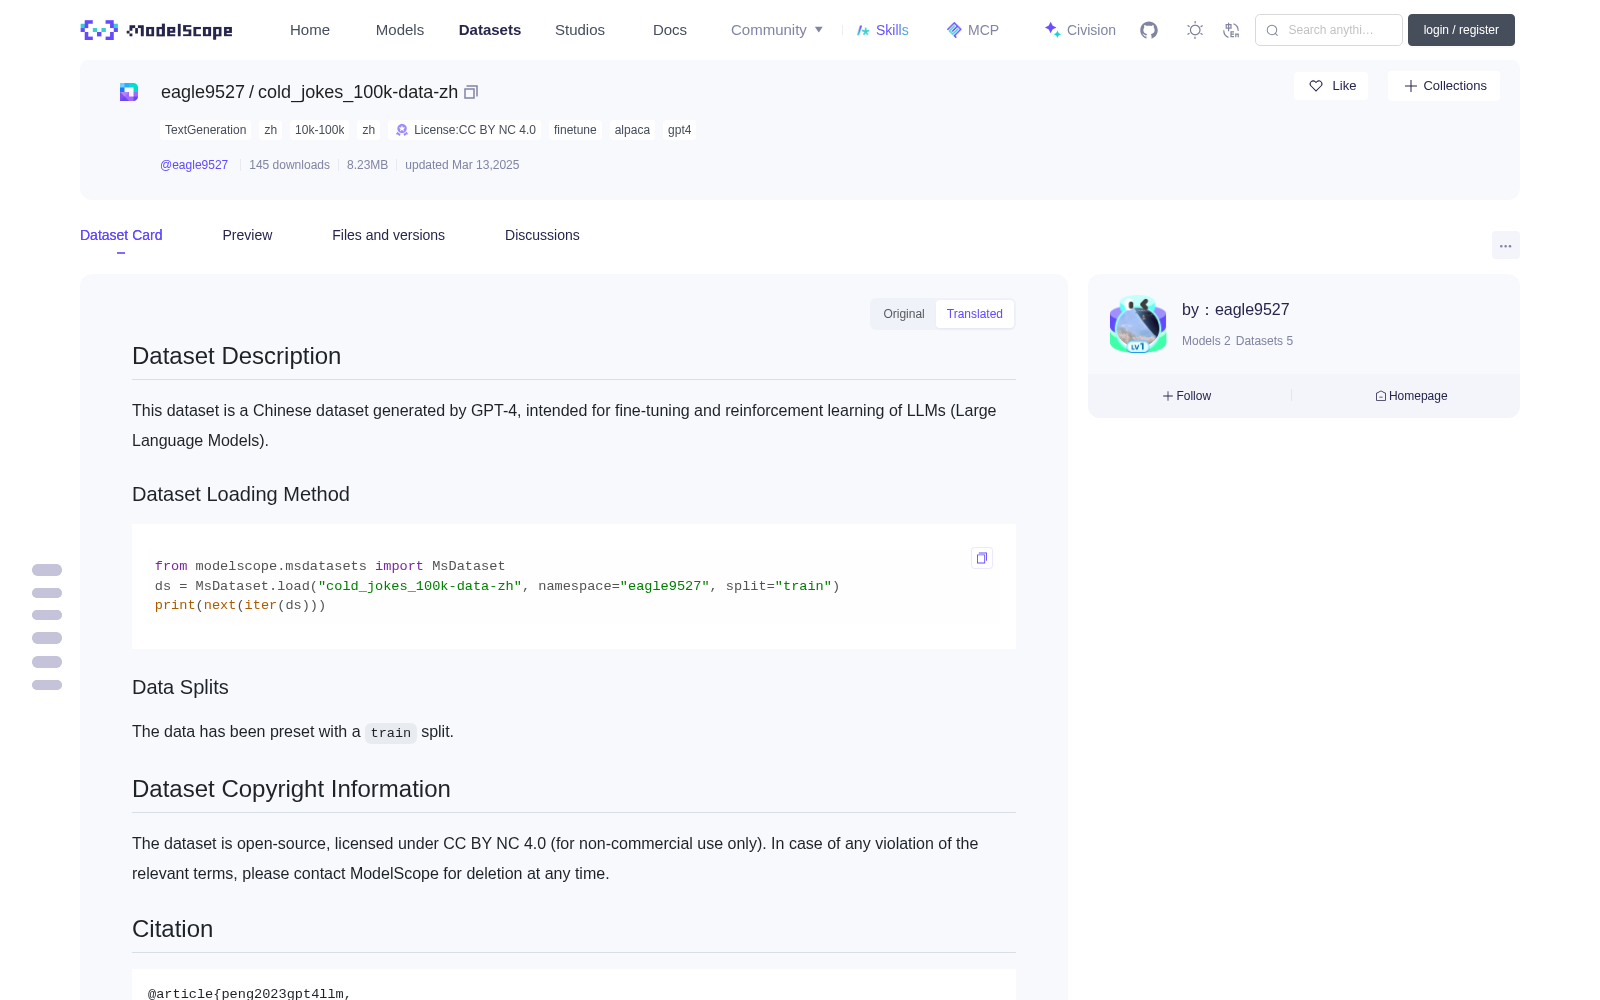The height and width of the screenshot is (1000, 1600).
Task: Navigate to Studios
Action: click(x=580, y=30)
